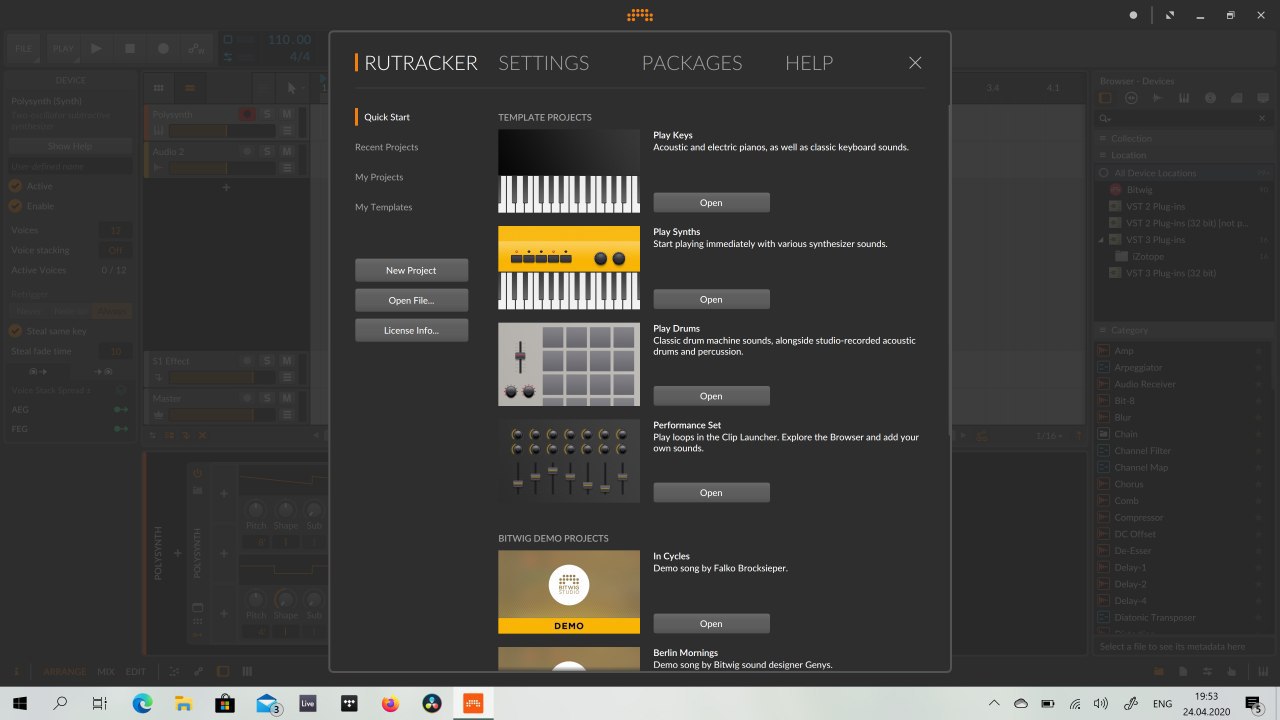This screenshot has width=1280, height=720.
Task: Open Firefox from the taskbar
Action: point(389,703)
